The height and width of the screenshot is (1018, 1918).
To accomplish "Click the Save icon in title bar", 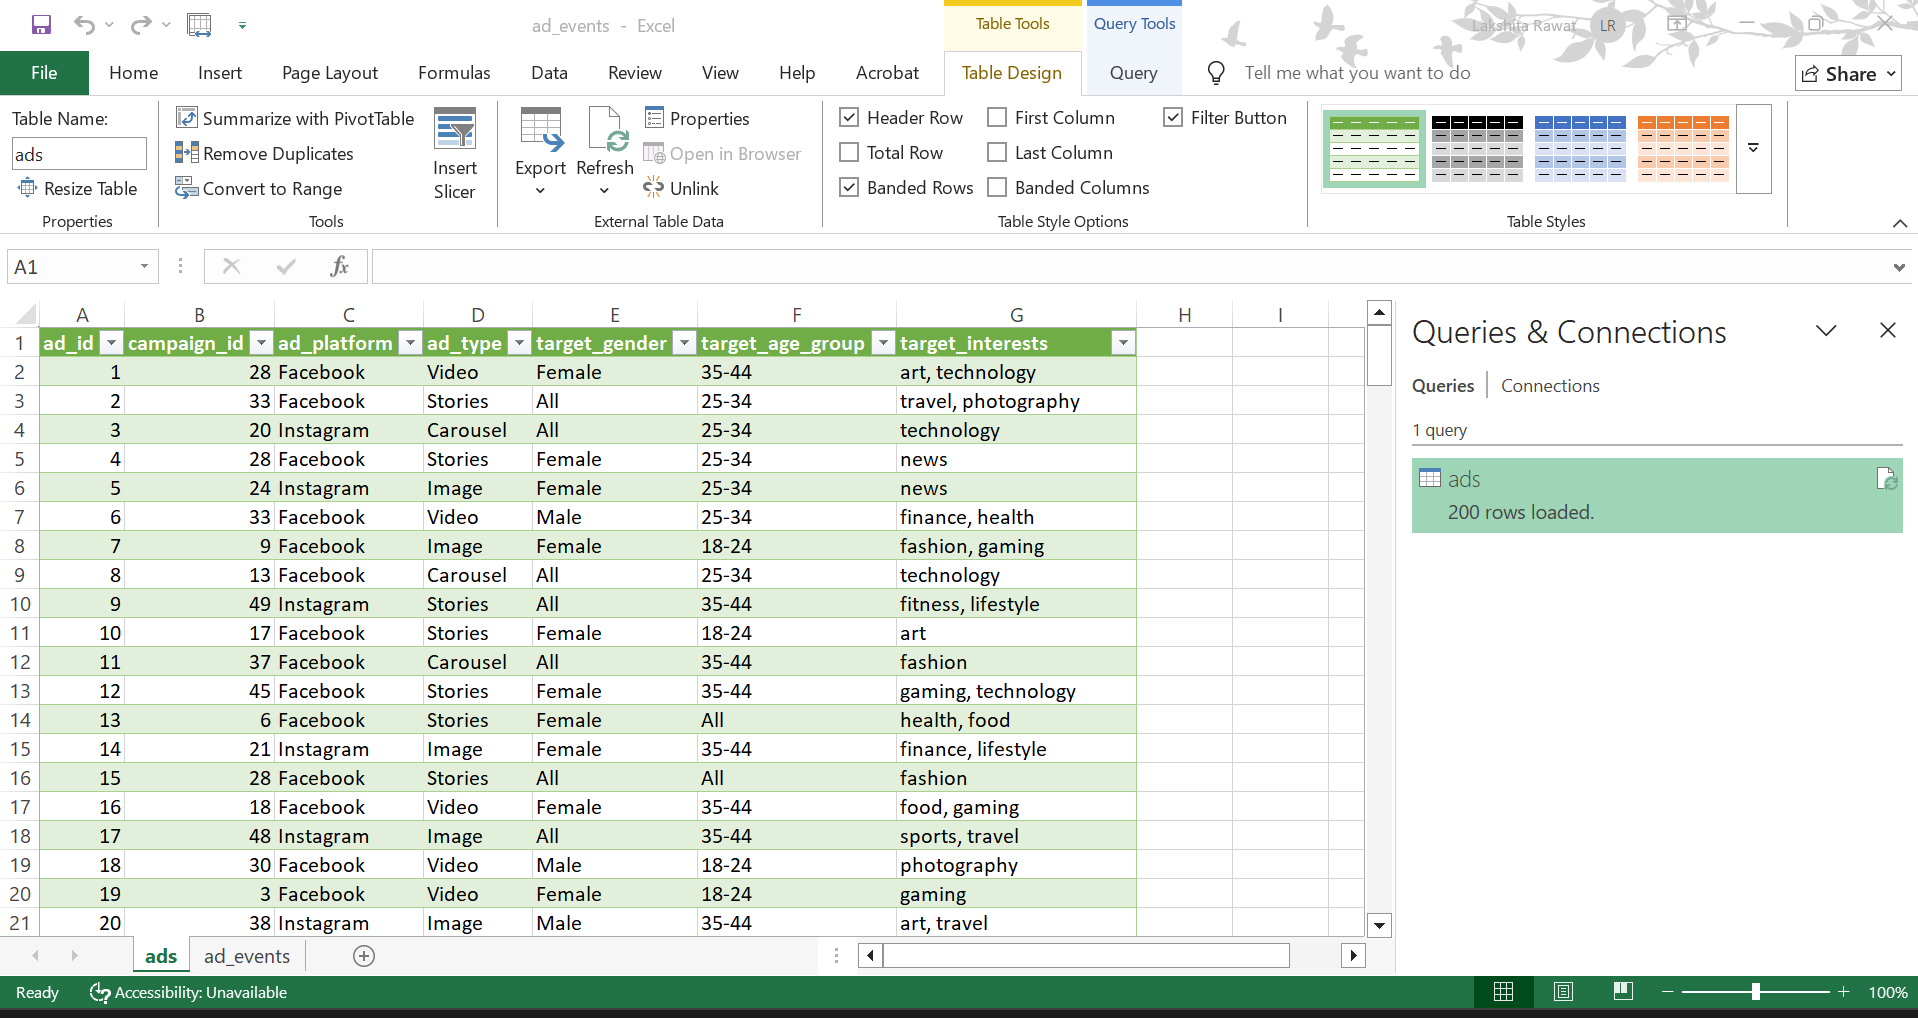I will point(41,25).
